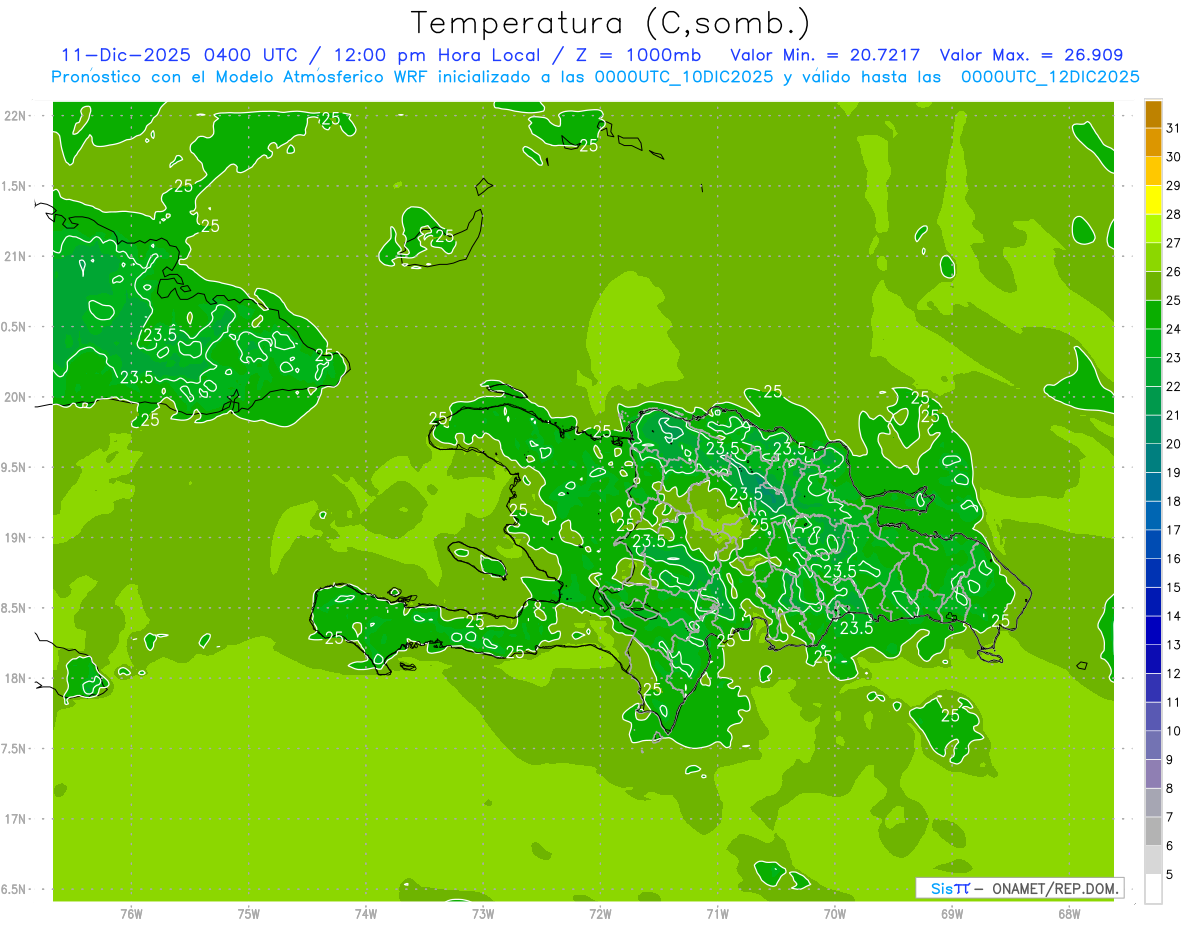Click the number 21 on the color legend
The width and height of the screenshot is (1200, 927).
tap(1174, 415)
